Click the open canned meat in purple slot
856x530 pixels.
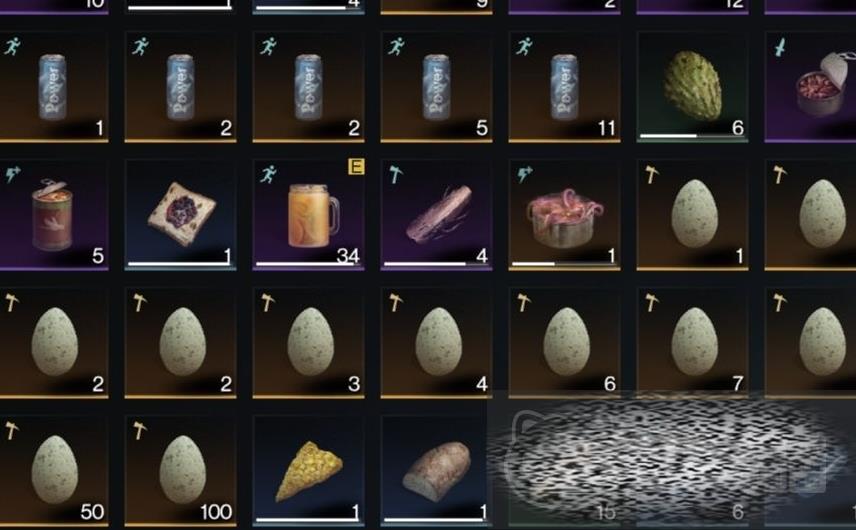[x=810, y=87]
